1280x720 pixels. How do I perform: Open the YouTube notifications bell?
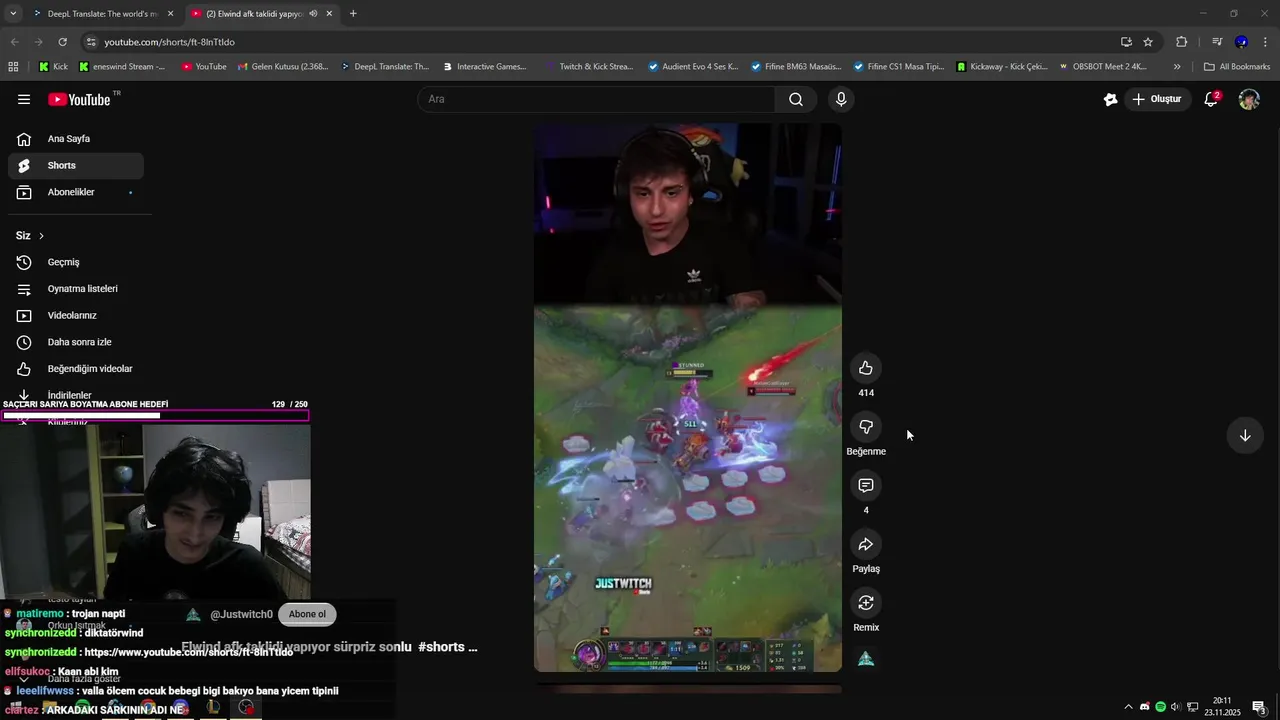click(1211, 99)
